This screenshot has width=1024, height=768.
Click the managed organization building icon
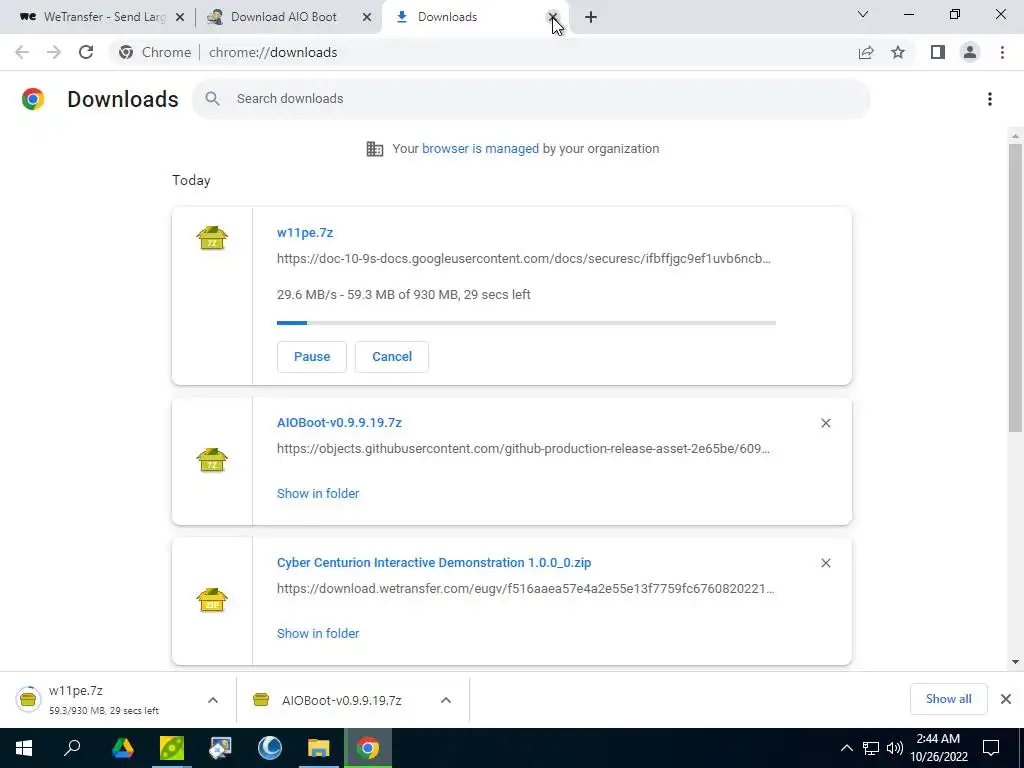click(x=375, y=149)
